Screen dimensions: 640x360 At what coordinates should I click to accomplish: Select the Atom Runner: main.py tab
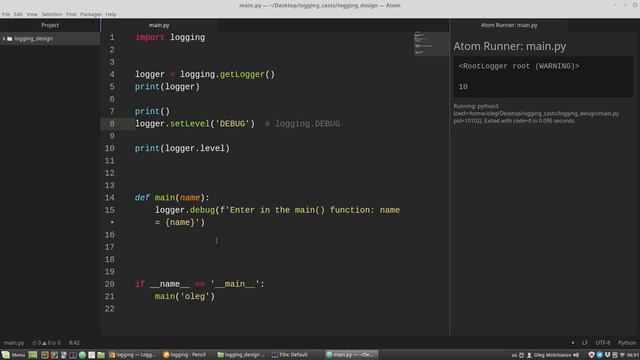509,25
